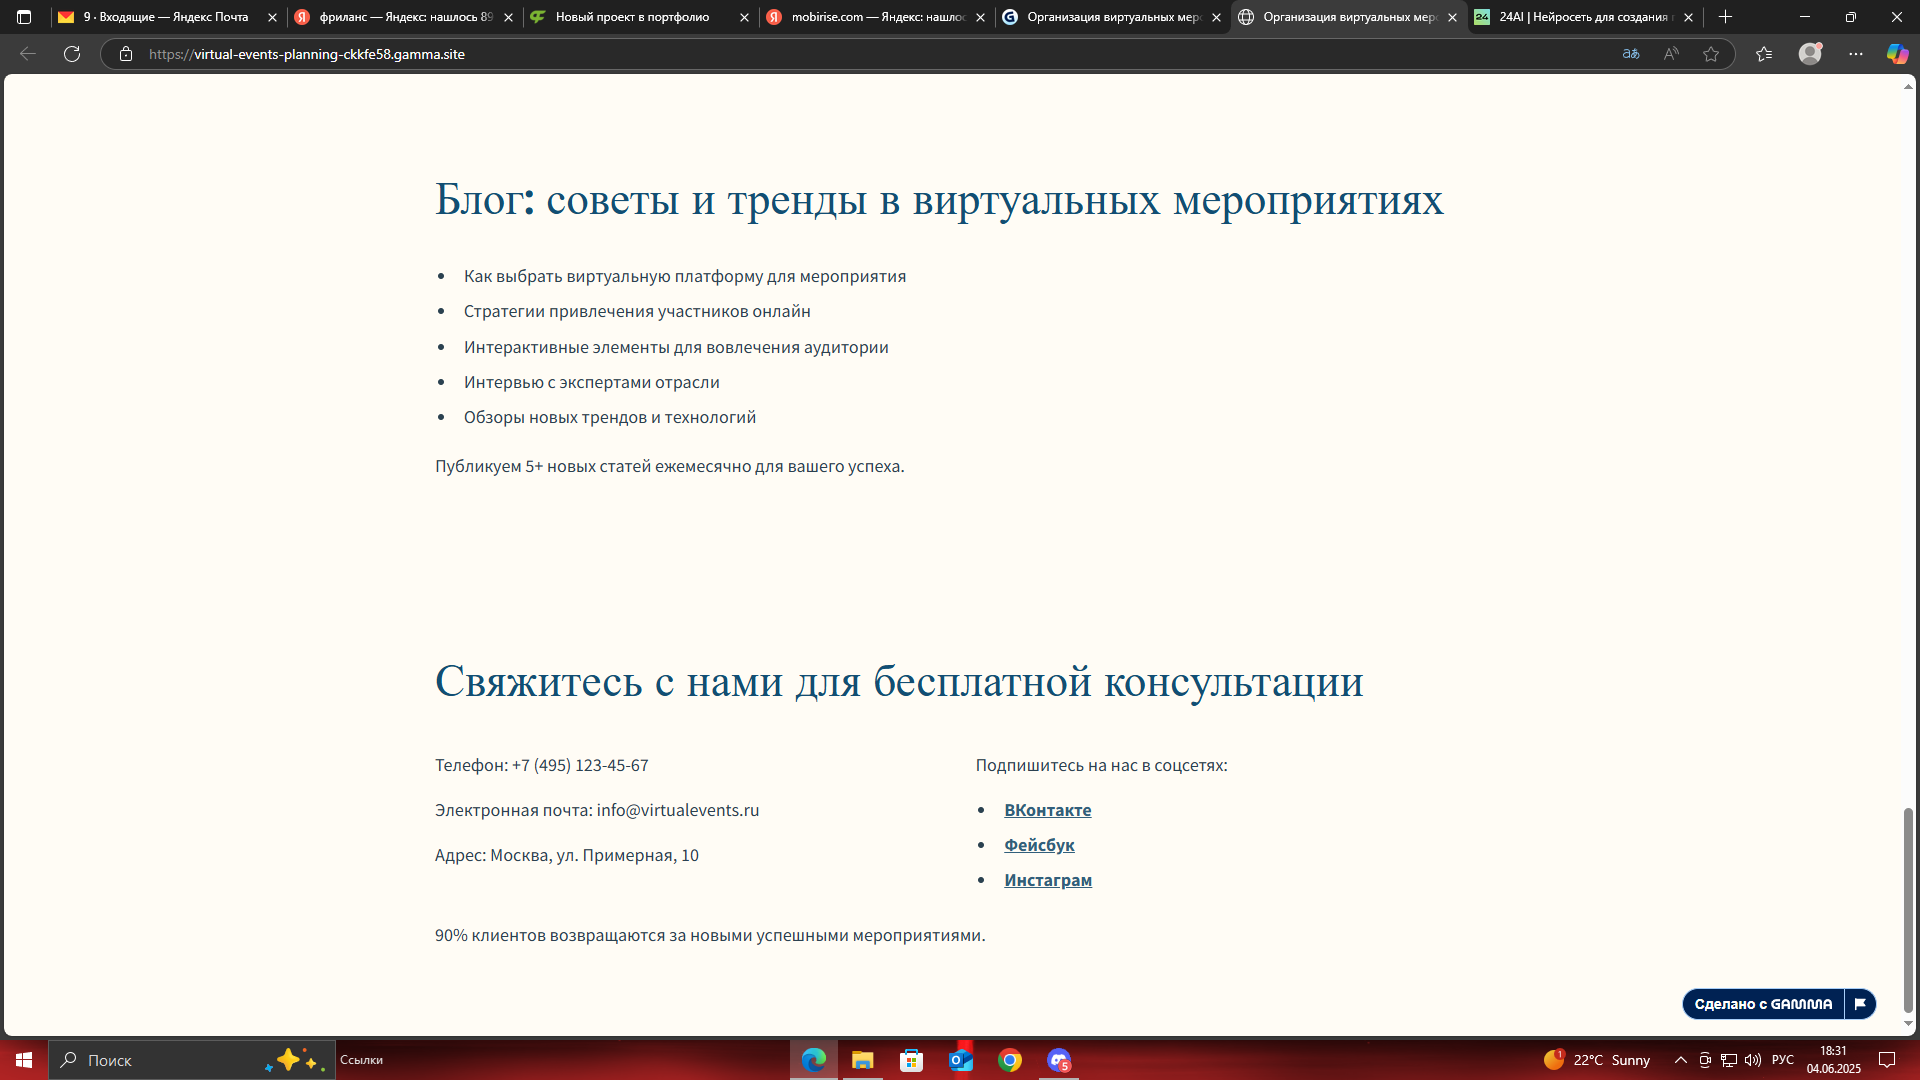Translate the page using translate icon
Screen dimensions: 1920x1080
coord(1630,54)
